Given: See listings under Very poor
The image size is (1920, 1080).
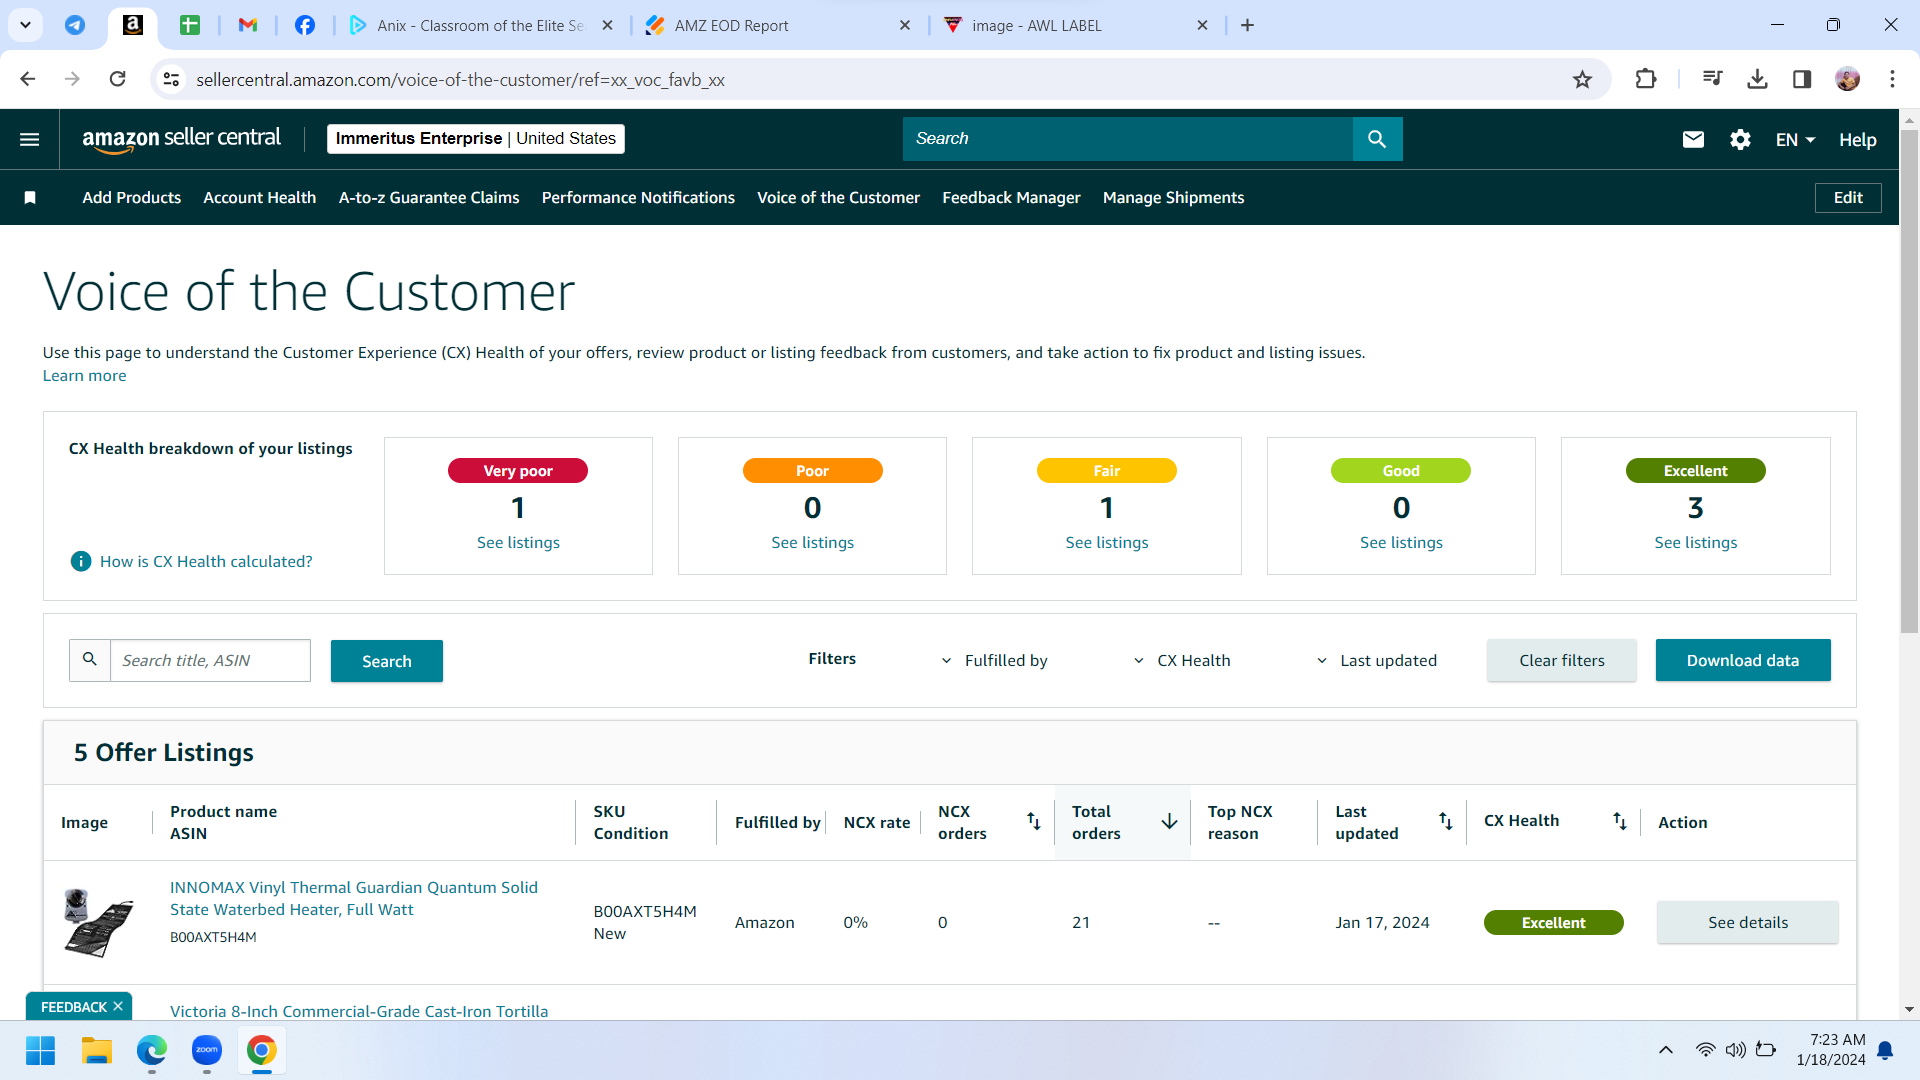Looking at the screenshot, I should 518,543.
